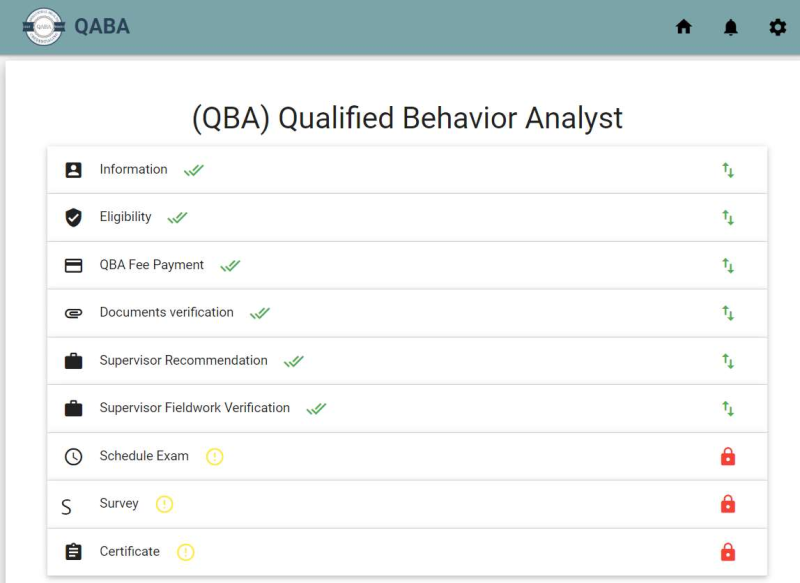Screen dimensions: 800x583
Task: Expand the Information section arrows
Action: [x=728, y=170]
